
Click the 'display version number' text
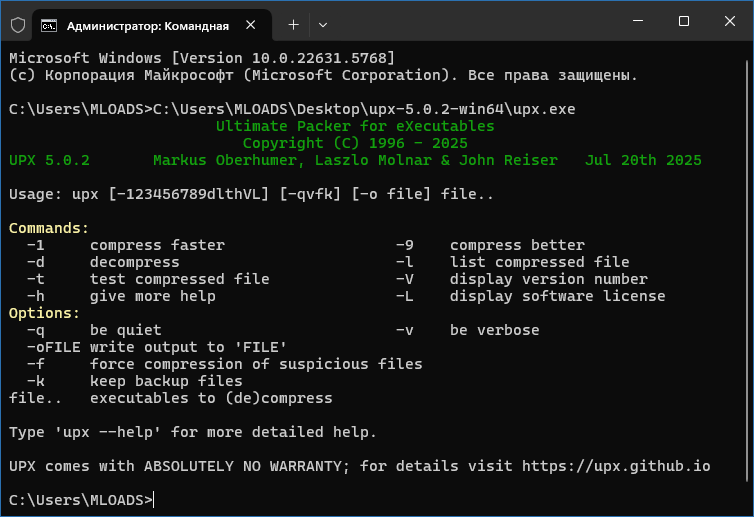549,279
